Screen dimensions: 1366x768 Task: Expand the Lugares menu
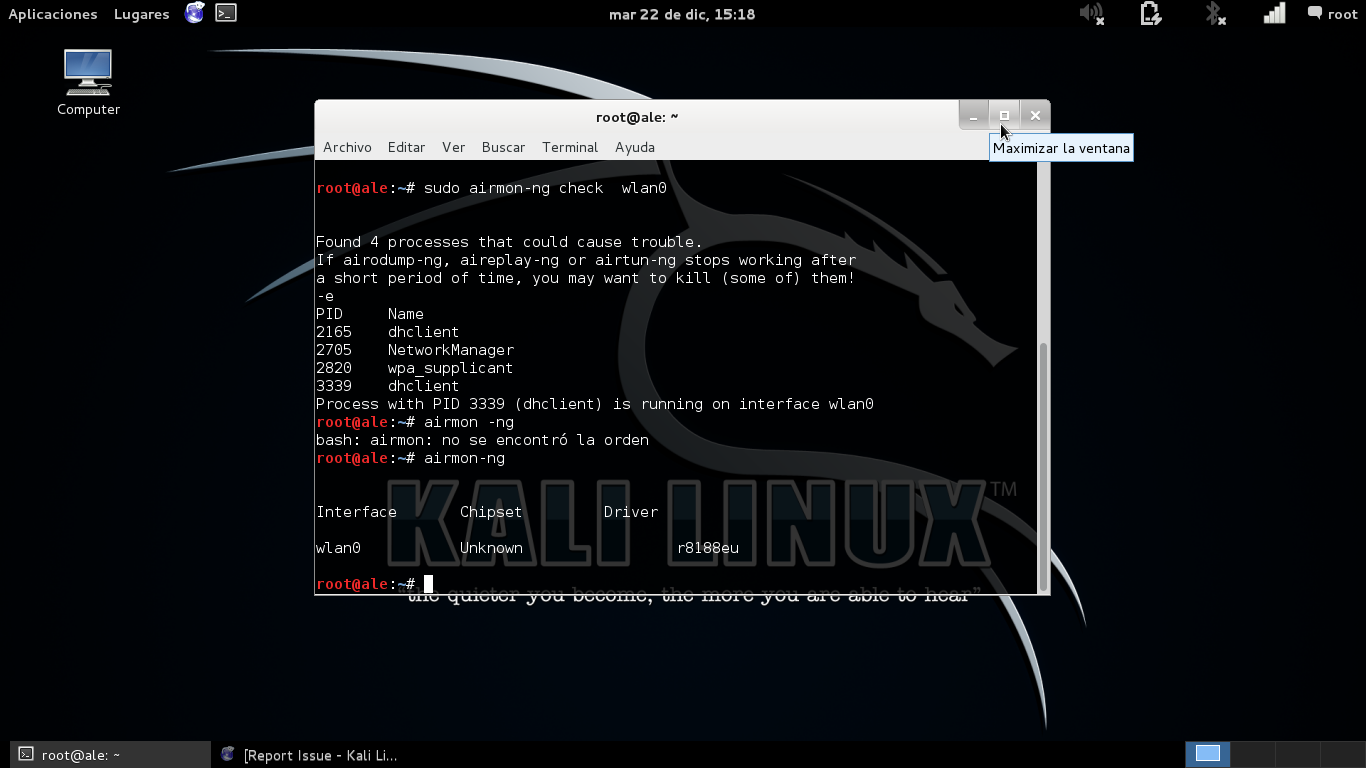[141, 14]
